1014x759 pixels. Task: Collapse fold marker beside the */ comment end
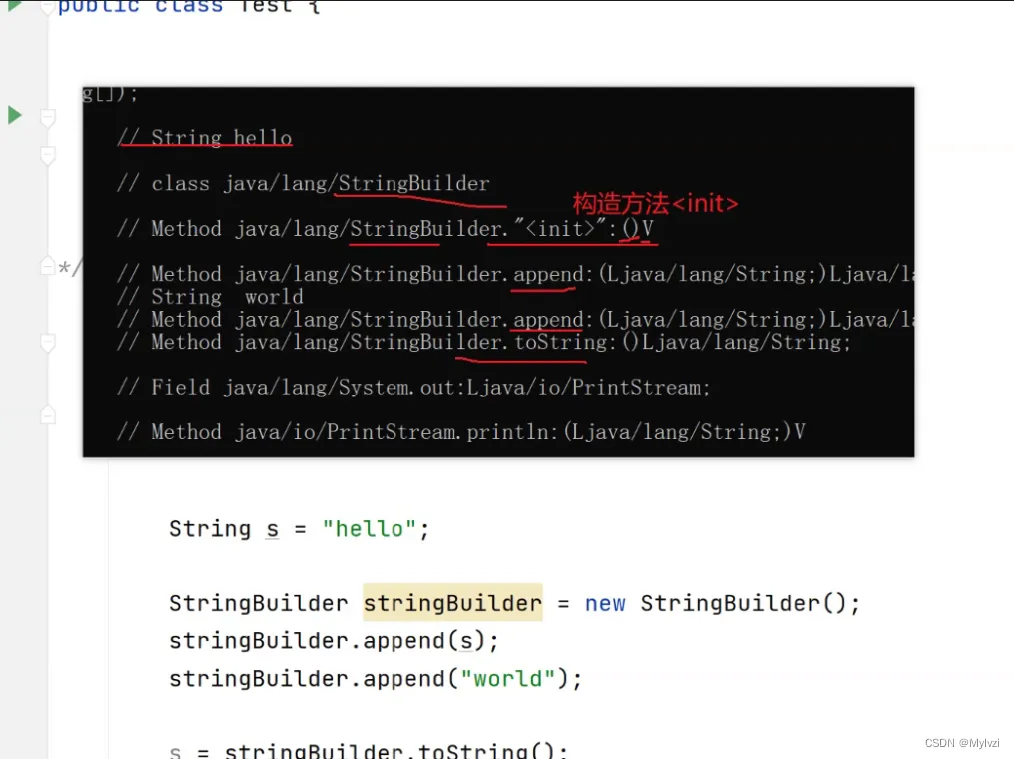(48, 266)
